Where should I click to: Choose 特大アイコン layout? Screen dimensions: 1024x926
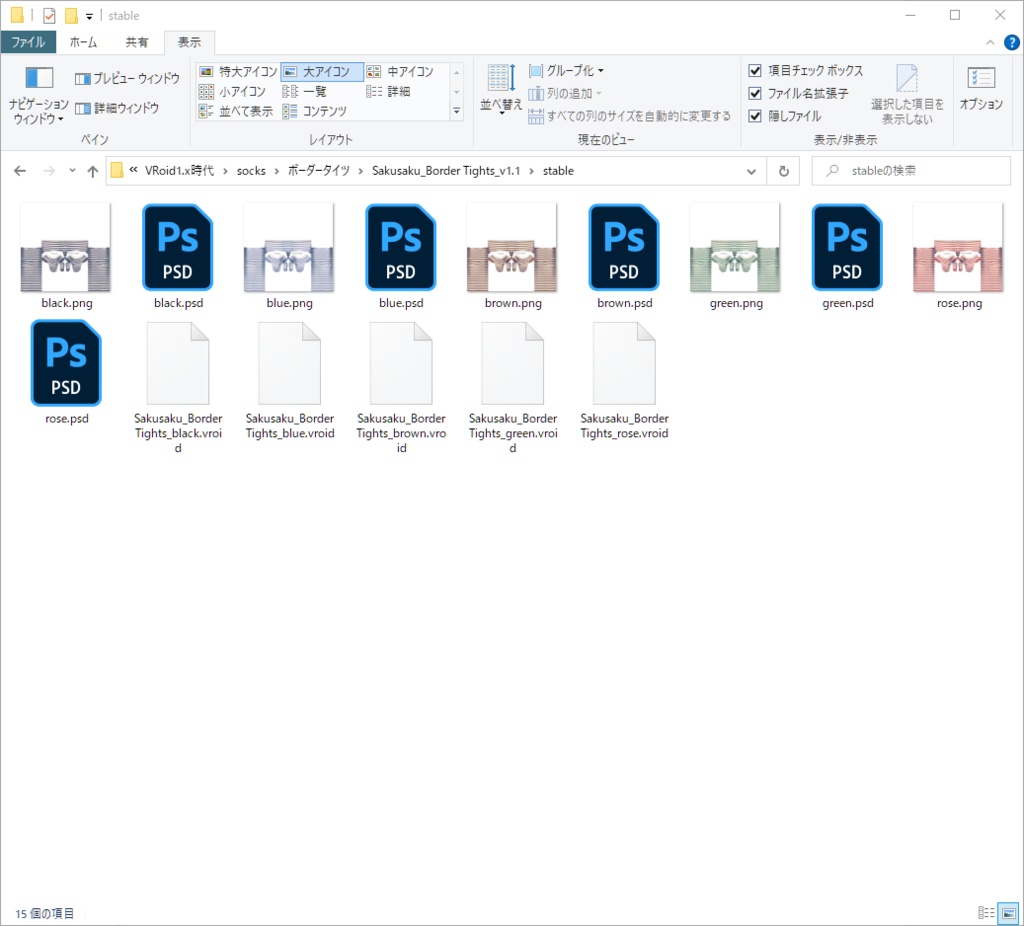click(238, 71)
